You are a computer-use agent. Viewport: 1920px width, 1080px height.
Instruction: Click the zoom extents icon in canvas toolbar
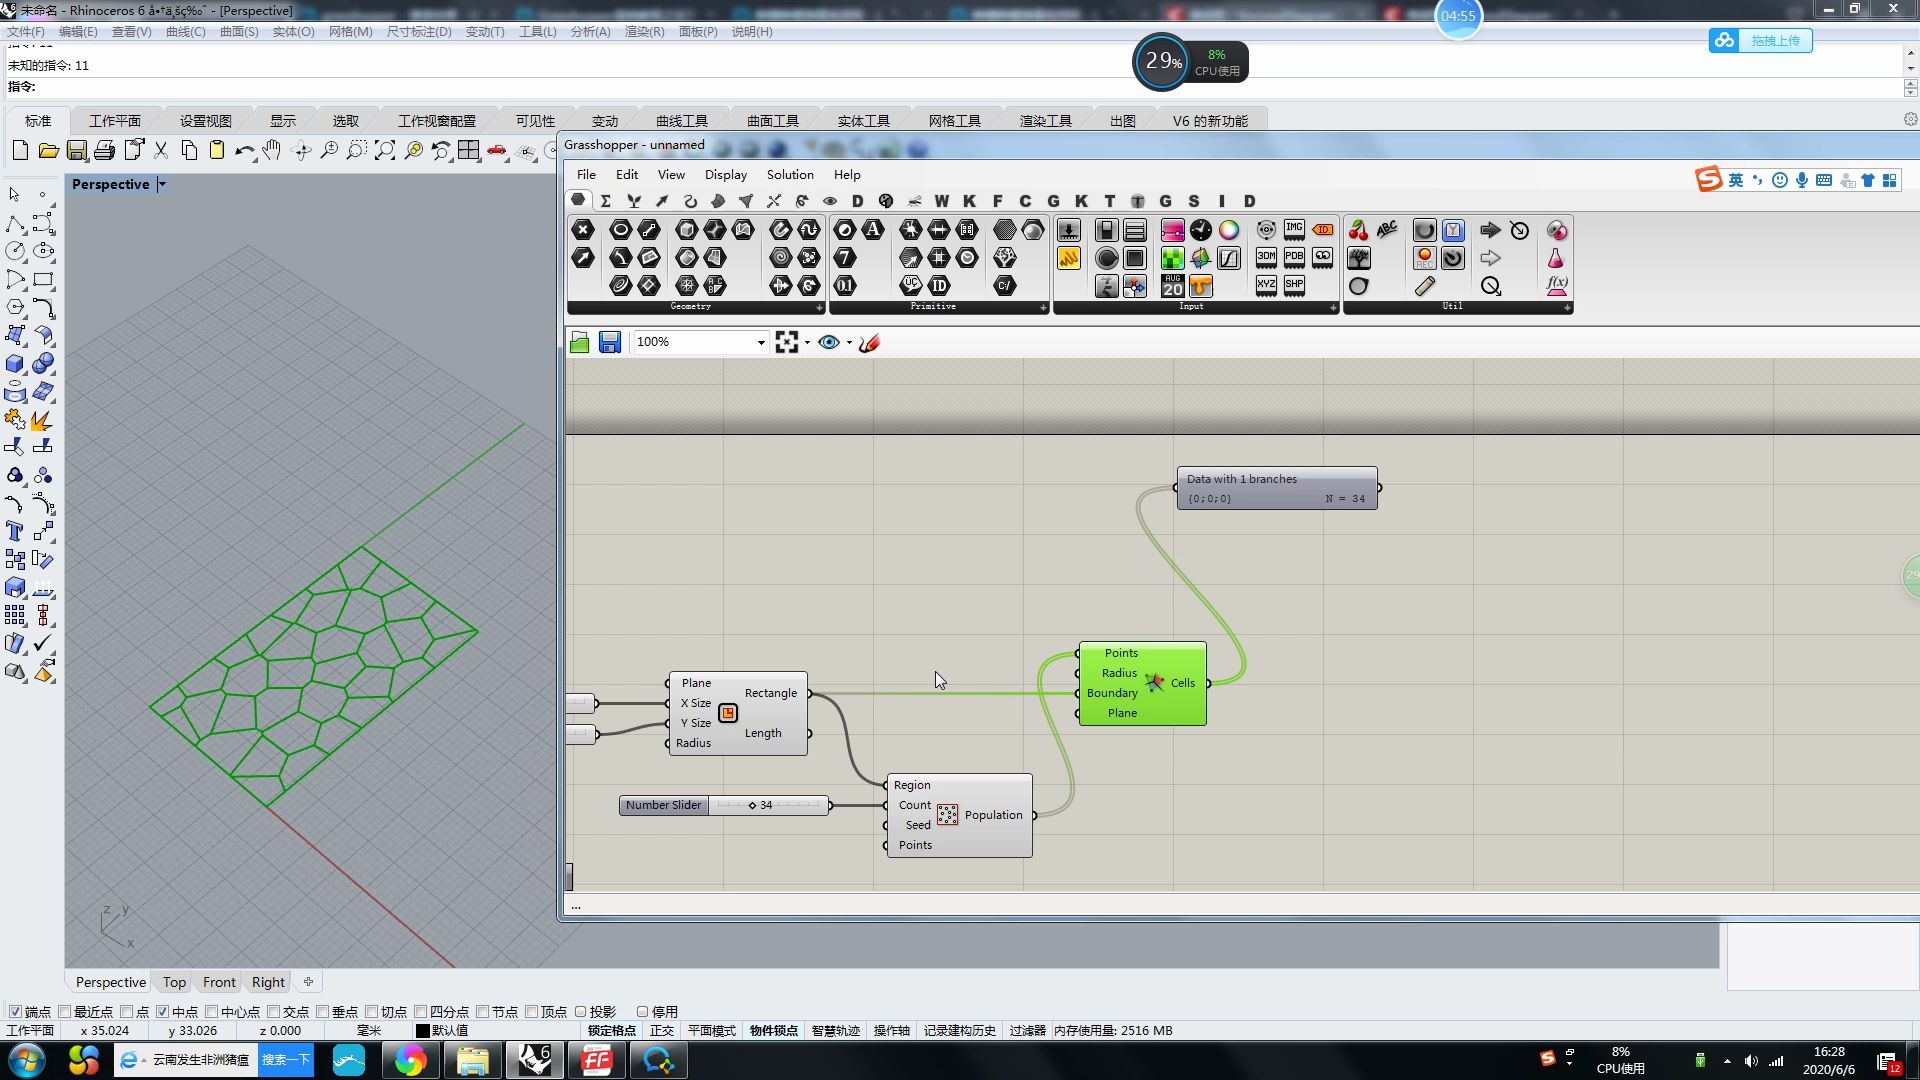(x=787, y=343)
